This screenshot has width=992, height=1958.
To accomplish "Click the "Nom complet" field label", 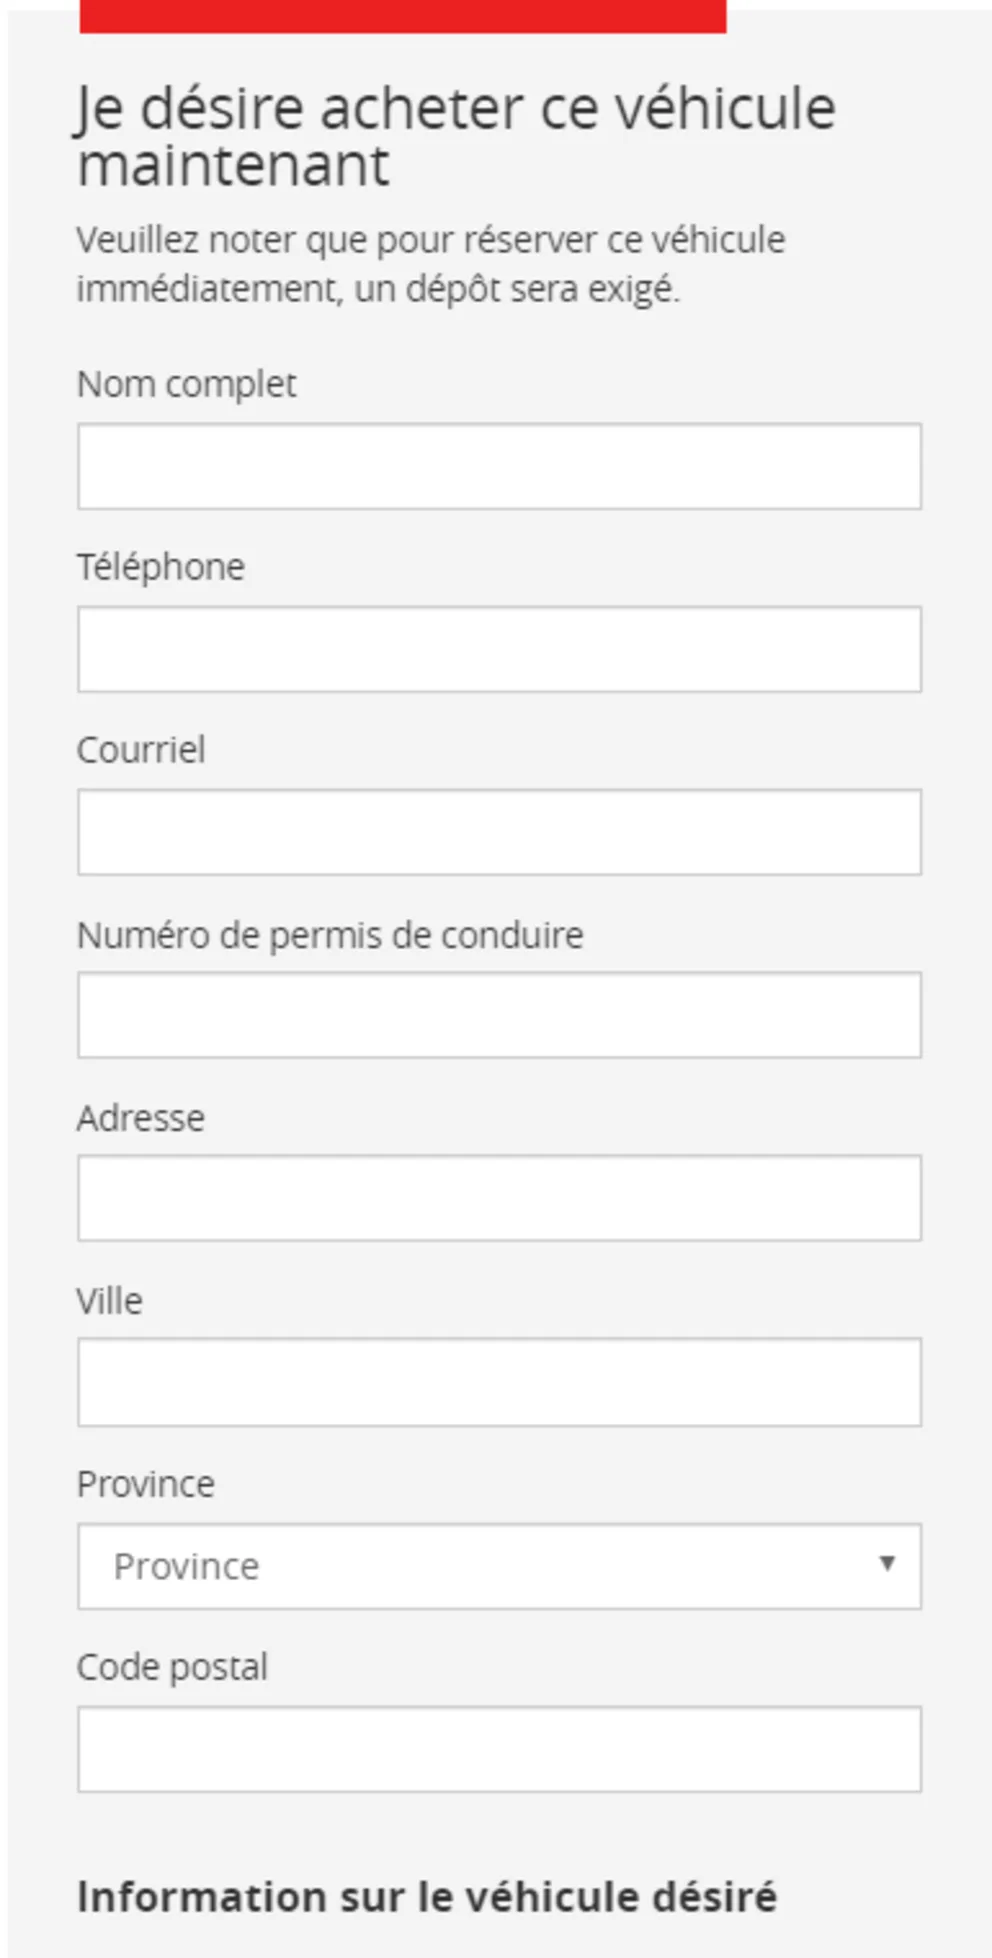I will click(x=187, y=384).
